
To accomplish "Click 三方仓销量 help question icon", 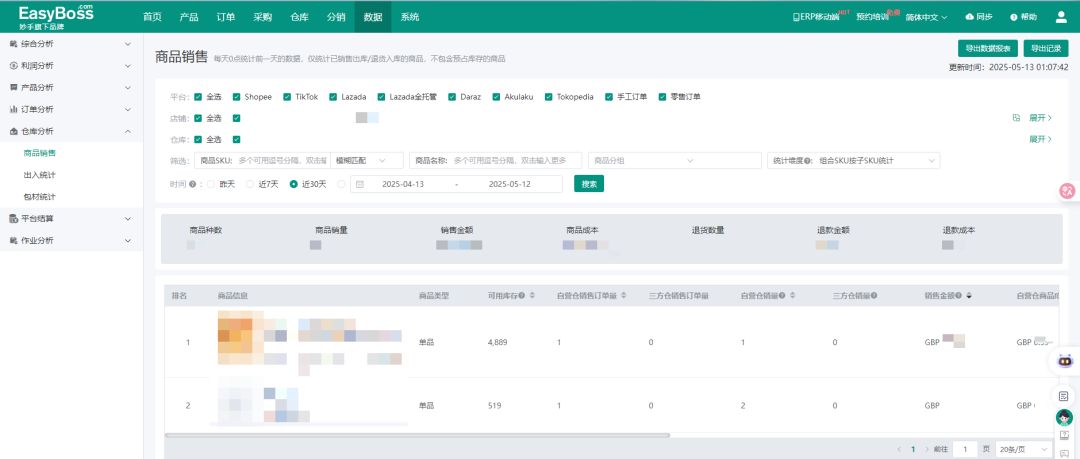I will coord(874,296).
